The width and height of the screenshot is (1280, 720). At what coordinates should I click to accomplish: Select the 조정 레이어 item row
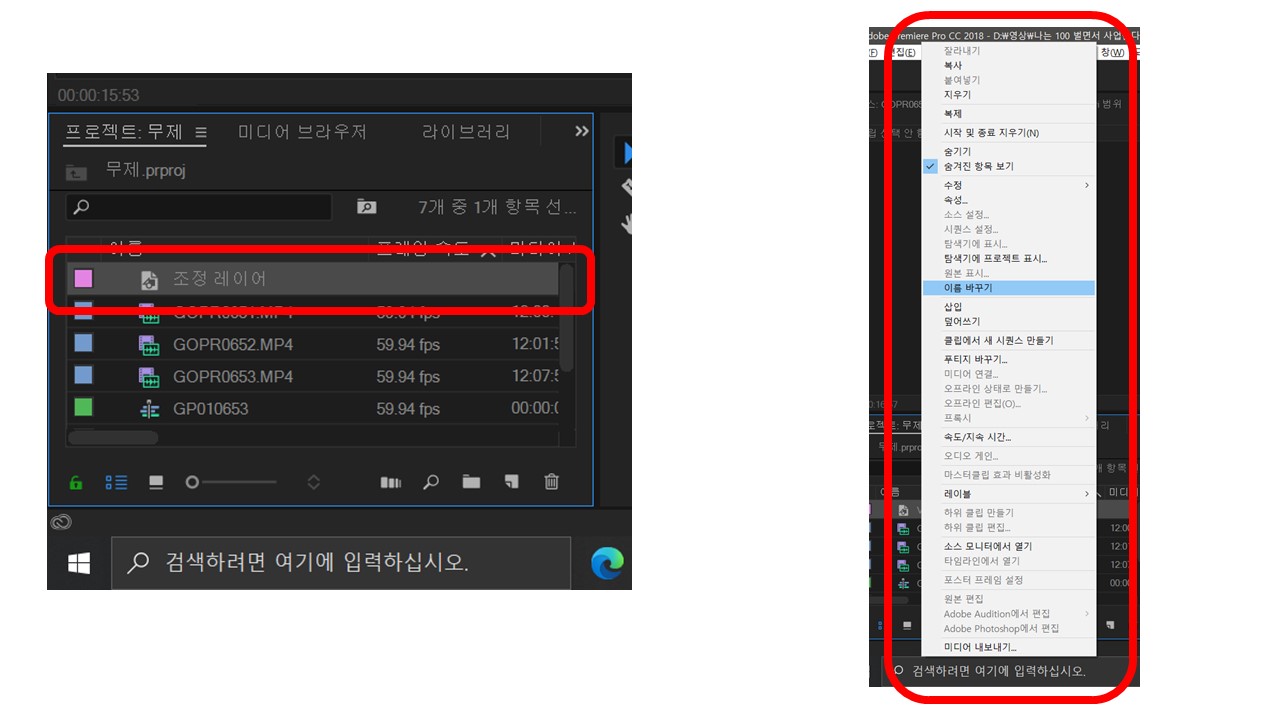(312, 279)
